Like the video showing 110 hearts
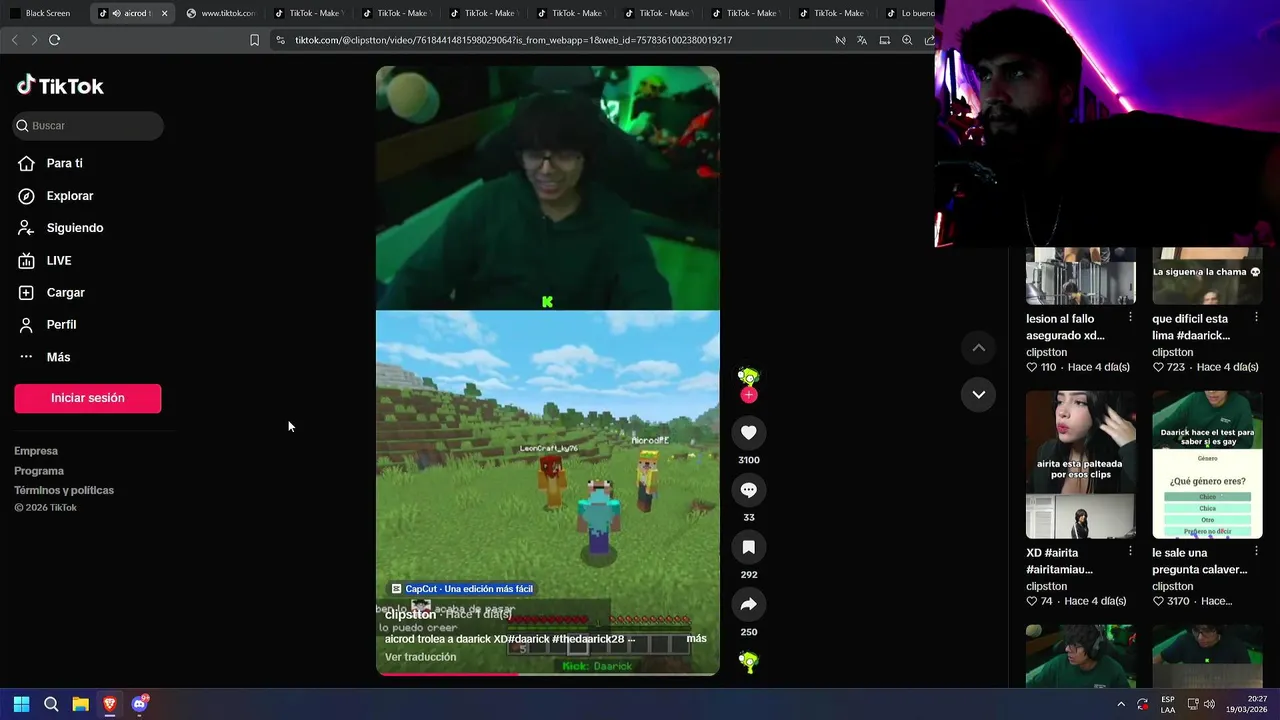This screenshot has height=720, width=1280. [x=1033, y=367]
